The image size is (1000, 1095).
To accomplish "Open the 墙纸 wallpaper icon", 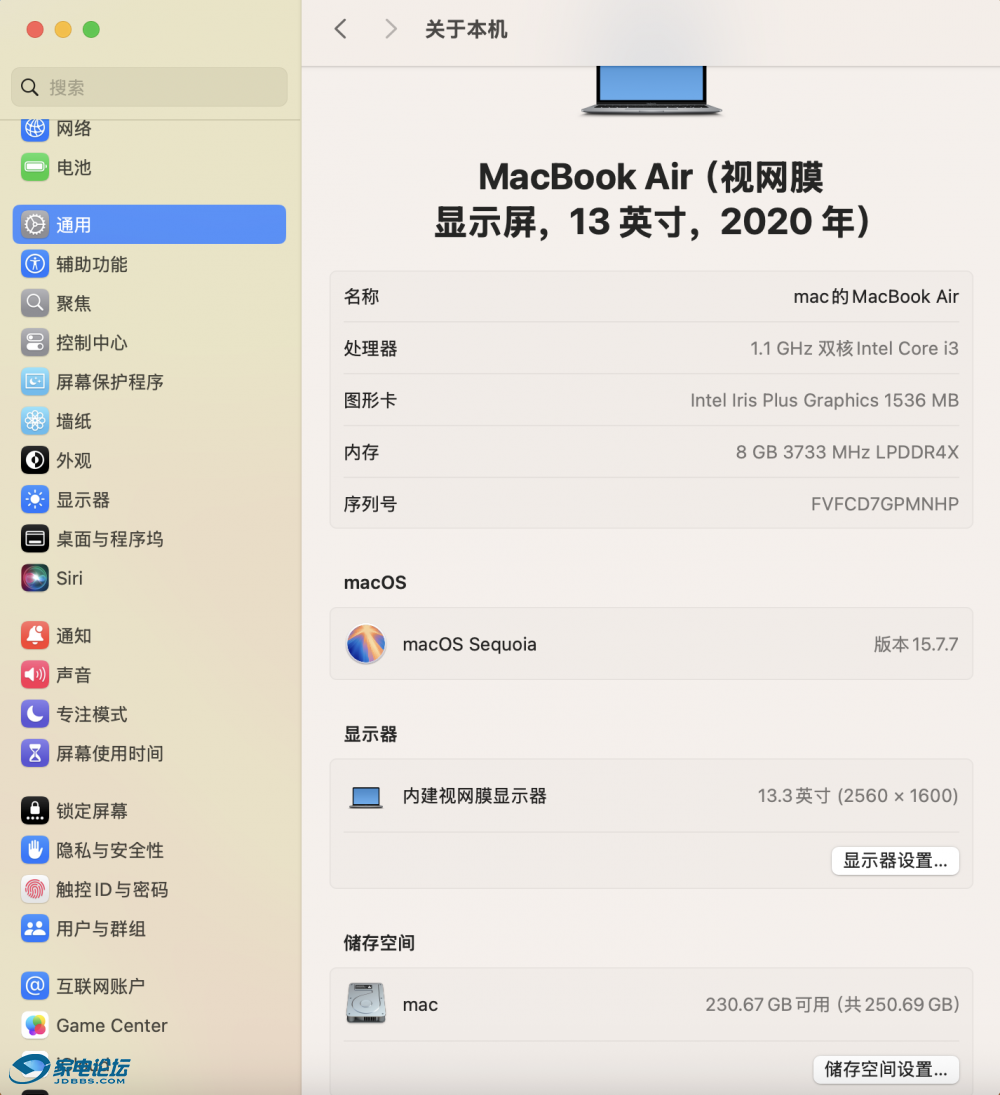I will point(35,421).
